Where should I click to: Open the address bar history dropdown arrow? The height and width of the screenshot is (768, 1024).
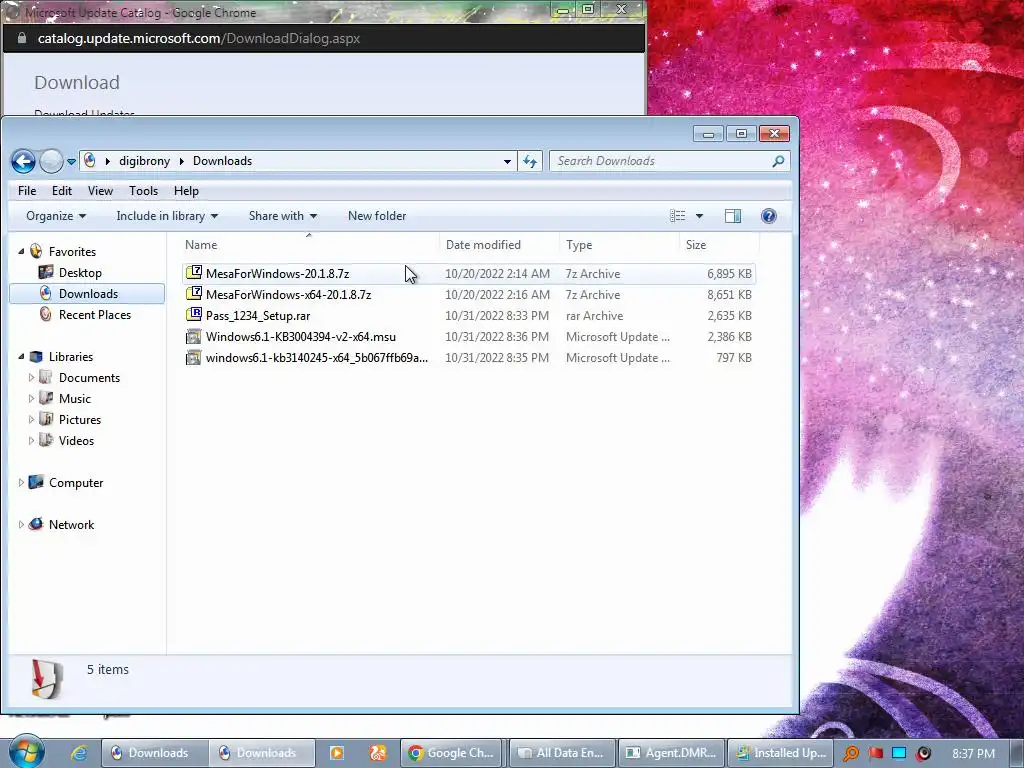[507, 161]
